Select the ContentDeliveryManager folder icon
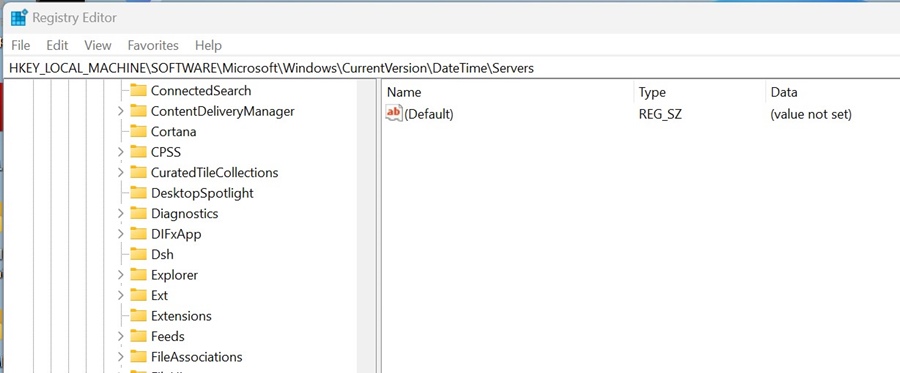900x373 pixels. click(x=138, y=111)
